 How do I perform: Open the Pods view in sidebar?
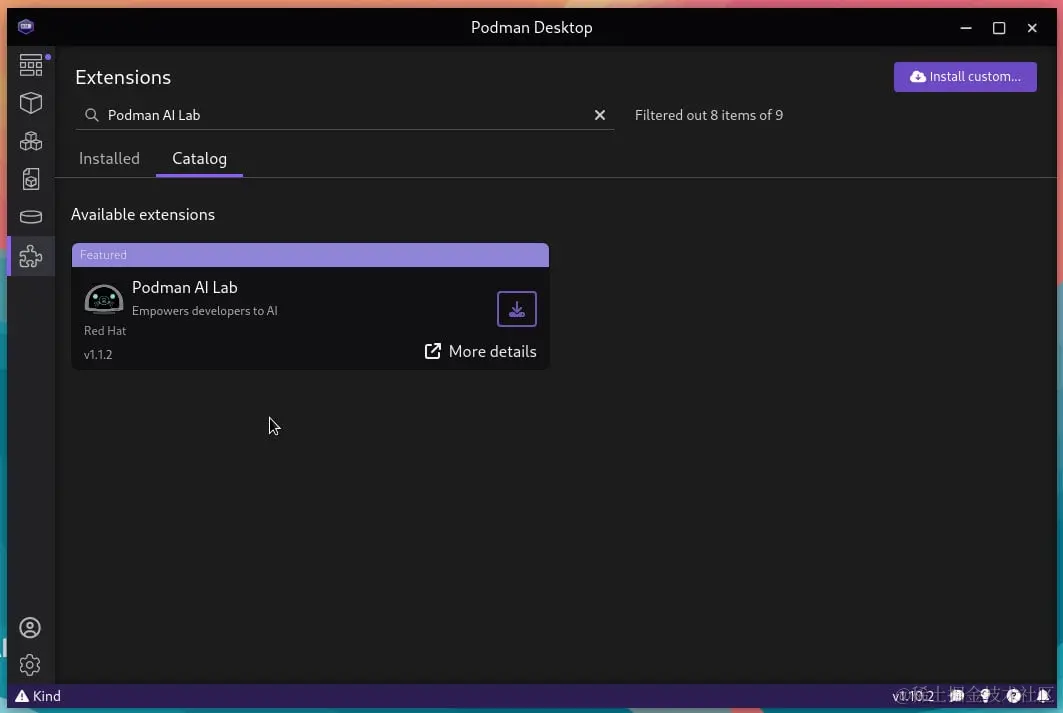coord(31,141)
